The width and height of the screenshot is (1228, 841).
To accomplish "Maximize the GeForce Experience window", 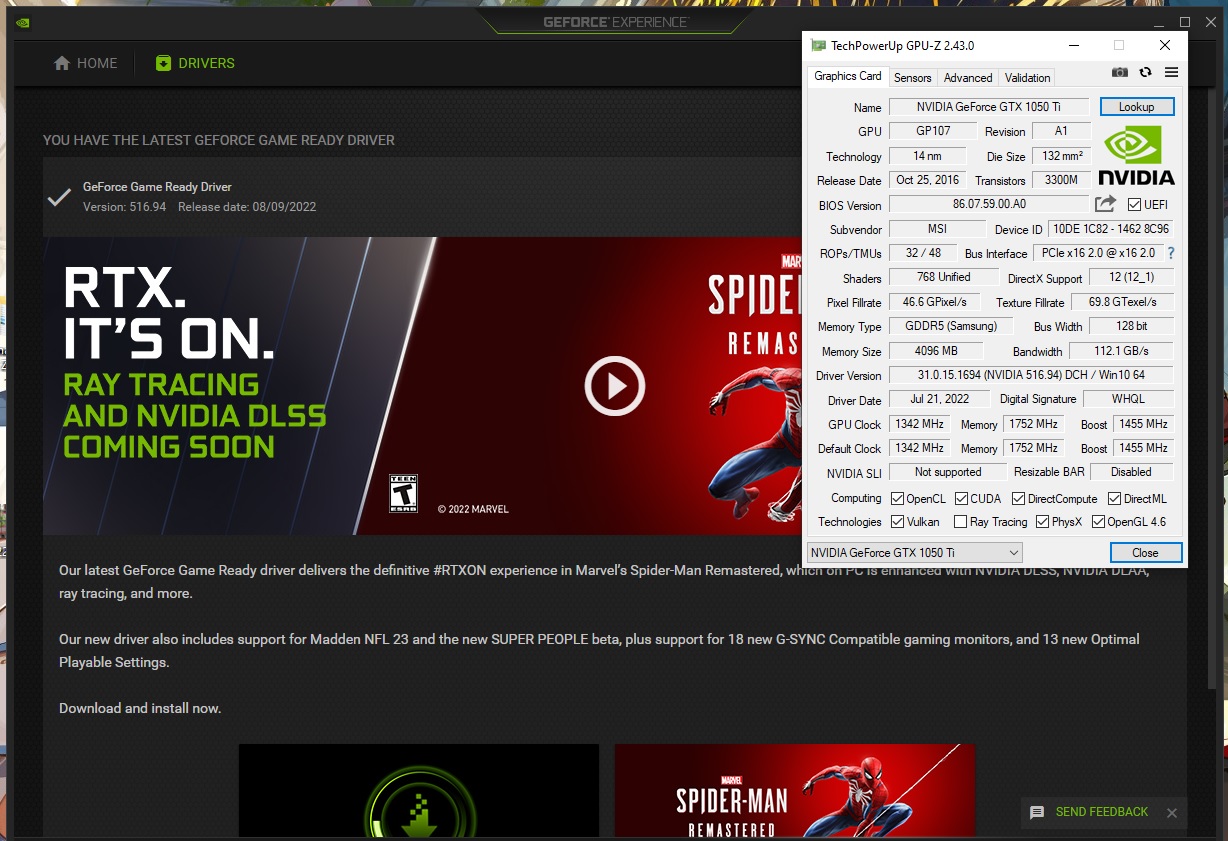I will point(1185,22).
